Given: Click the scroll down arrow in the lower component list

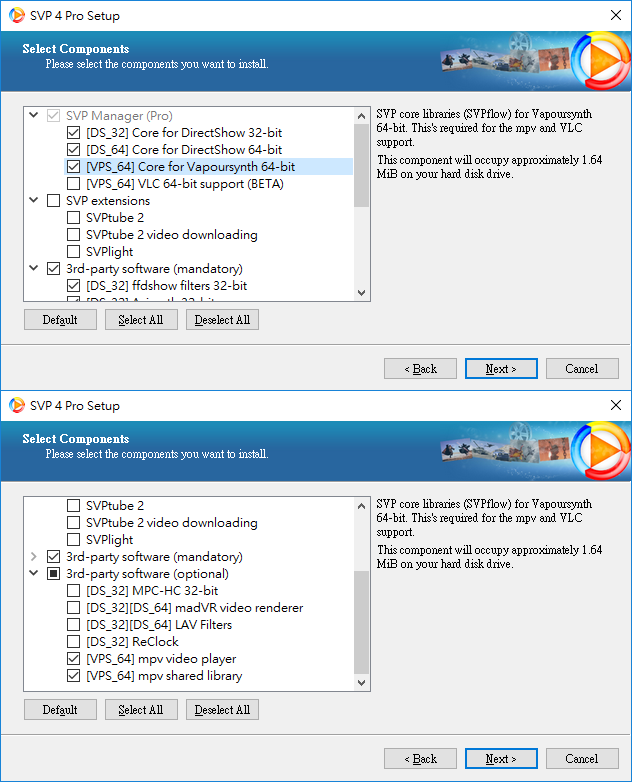Looking at the screenshot, I should click(361, 683).
